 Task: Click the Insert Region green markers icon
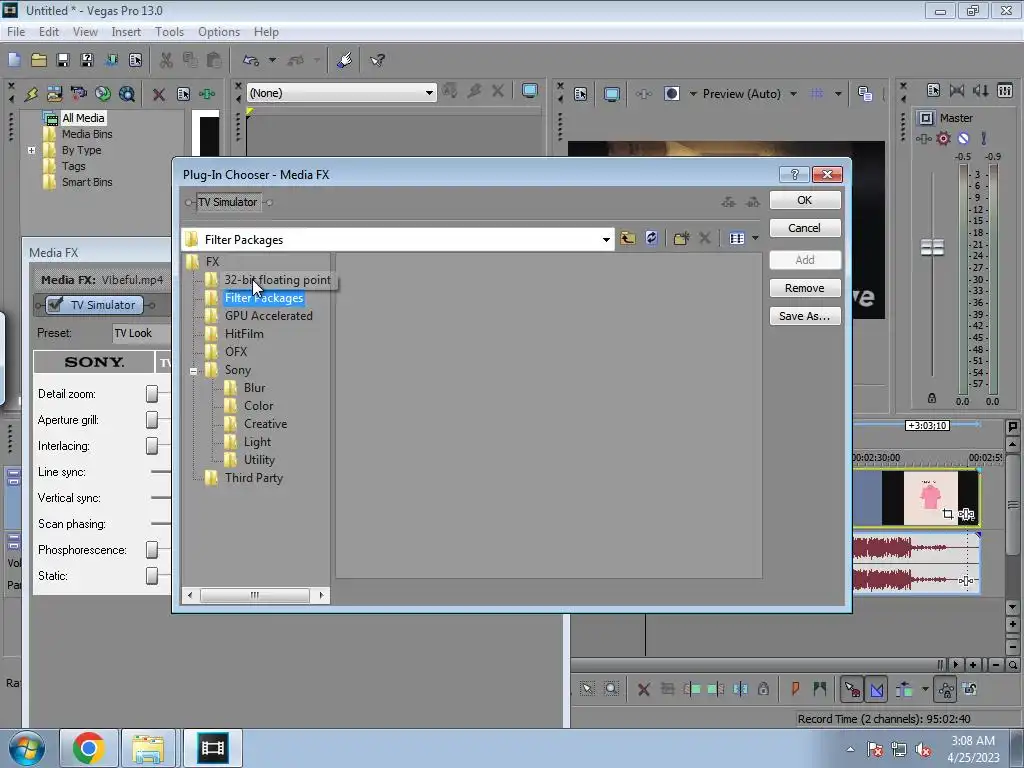click(x=820, y=688)
